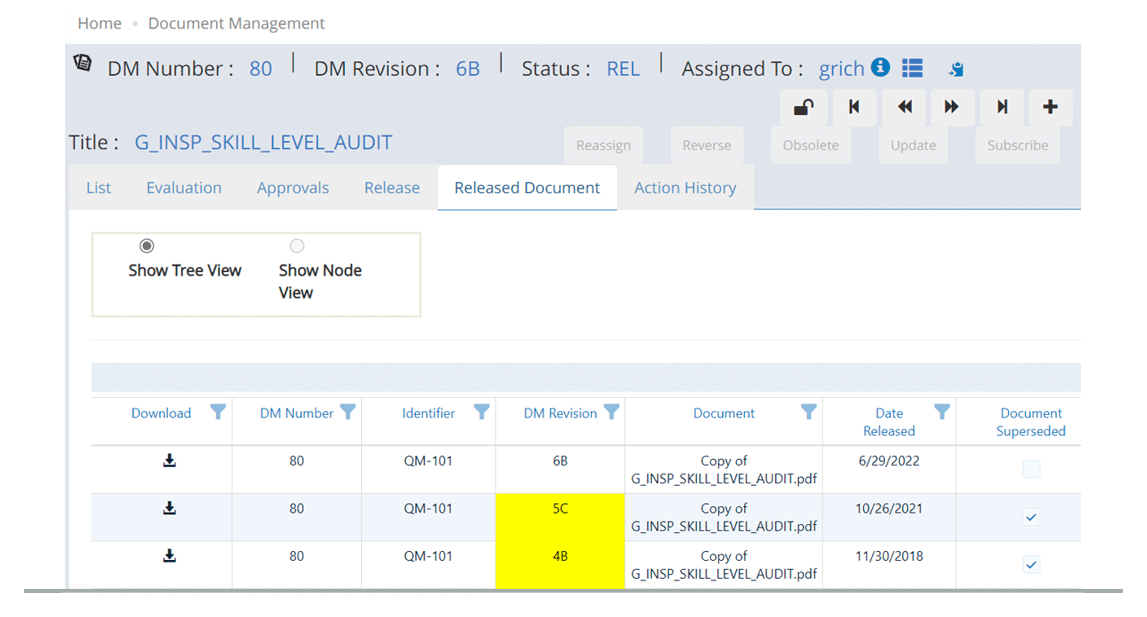
Task: Open the info icon beside grich
Action: click(882, 68)
